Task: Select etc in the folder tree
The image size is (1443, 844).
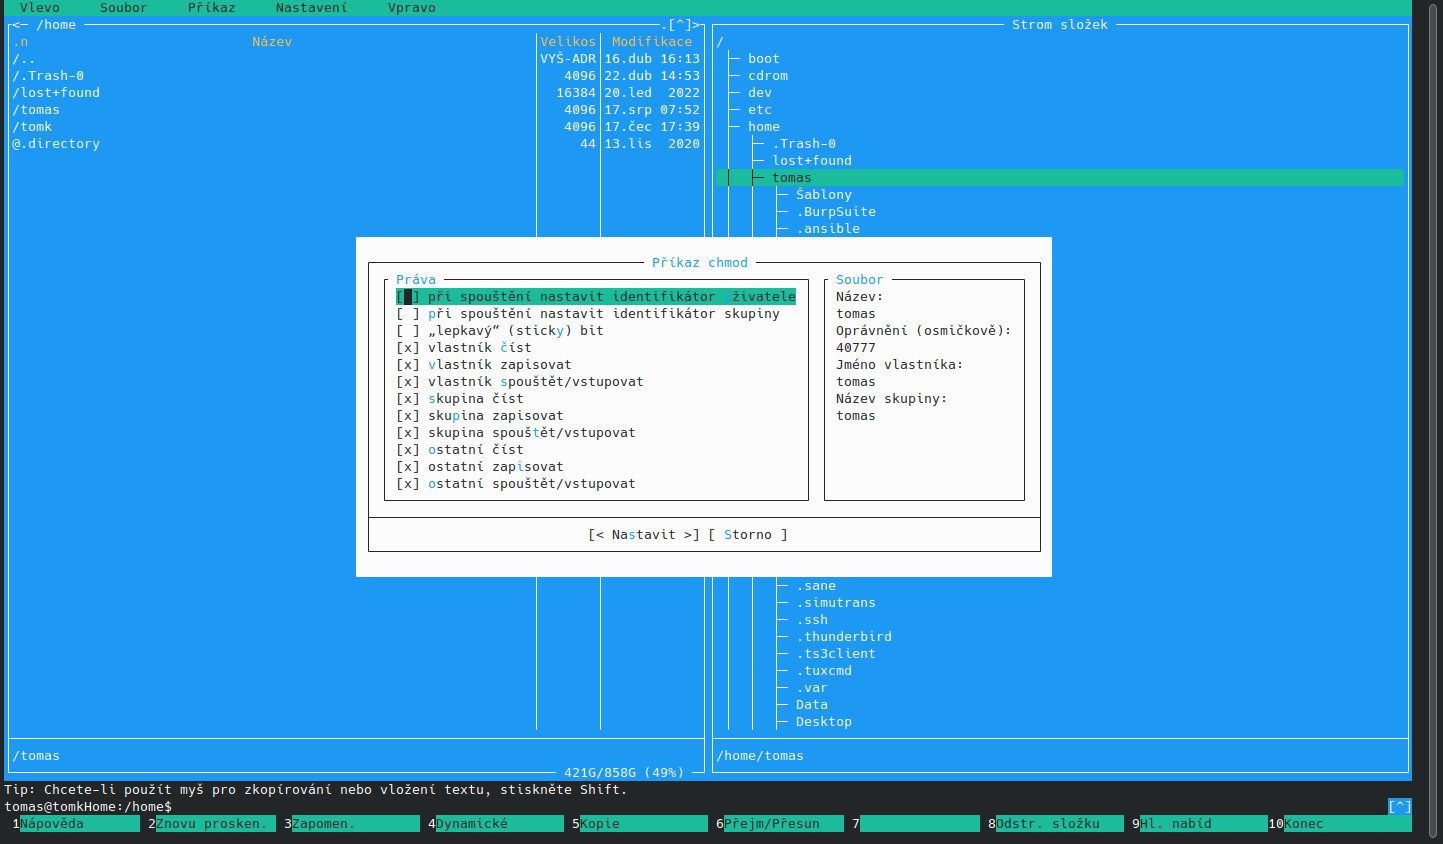Action: (x=760, y=110)
